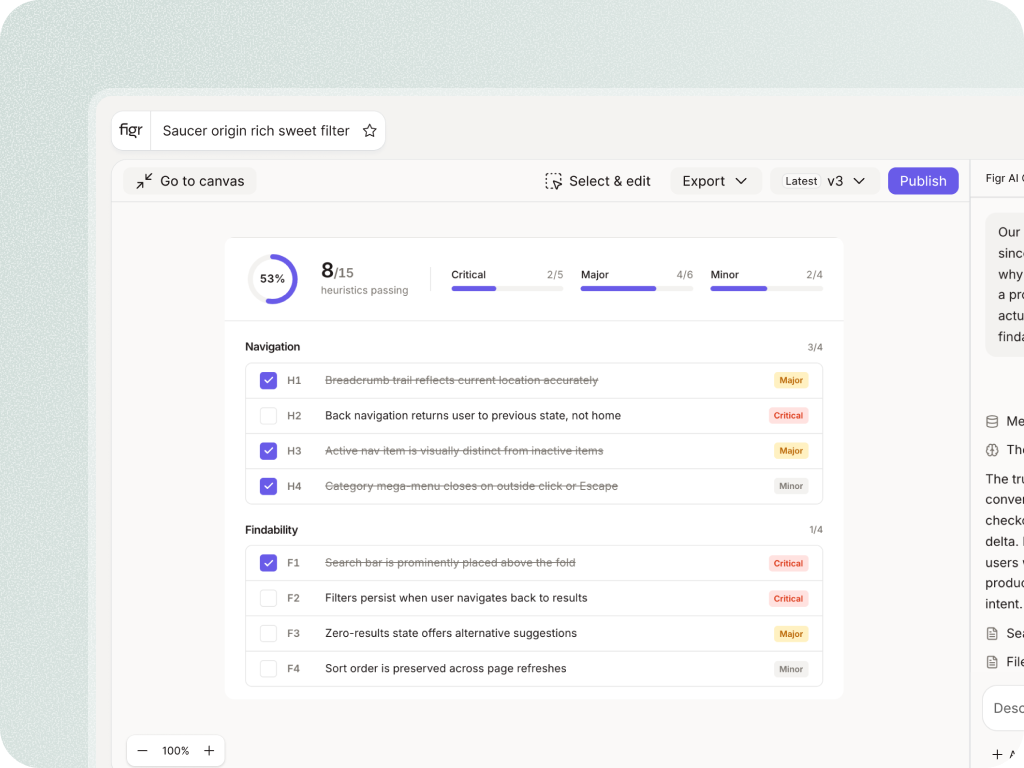The height and width of the screenshot is (768, 1024).
Task: Click the Navigation section heading
Action: [272, 347]
